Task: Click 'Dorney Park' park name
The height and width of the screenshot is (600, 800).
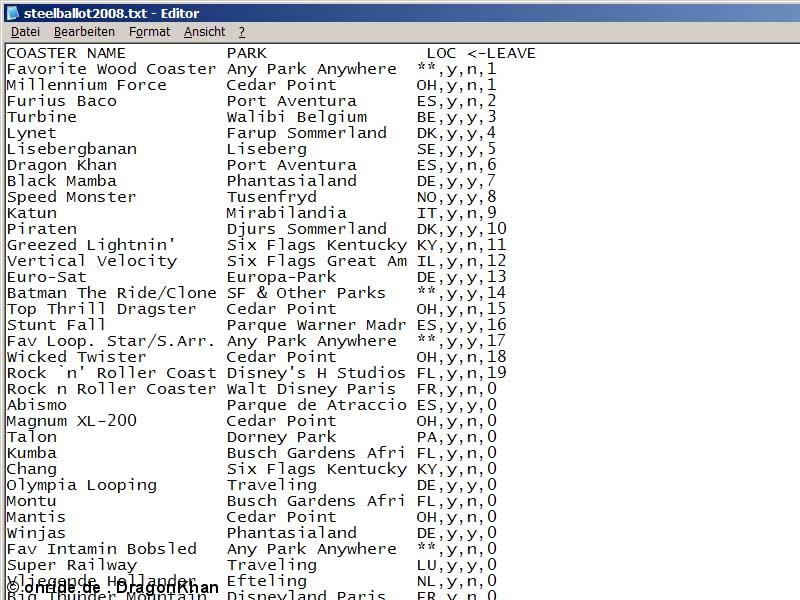Action: (x=282, y=437)
